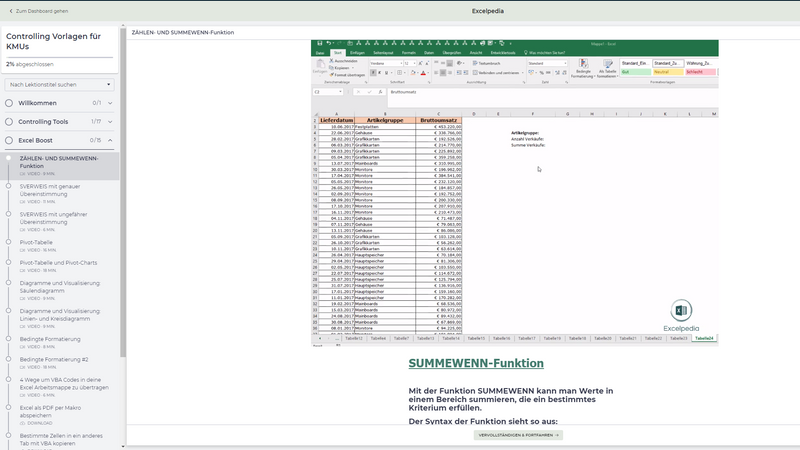The width and height of the screenshot is (800, 450).
Task: Open the number format dropdown Standard
Action: (547, 63)
